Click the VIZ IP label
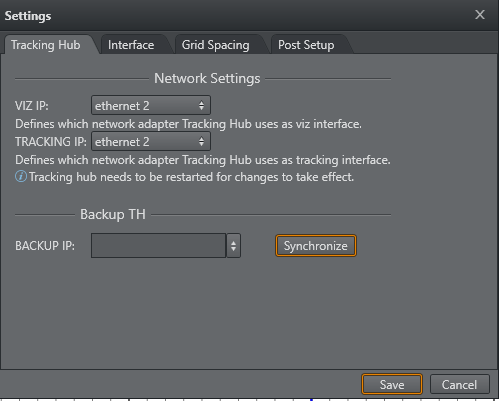Viewport: 499px width, 401px height. point(32,106)
